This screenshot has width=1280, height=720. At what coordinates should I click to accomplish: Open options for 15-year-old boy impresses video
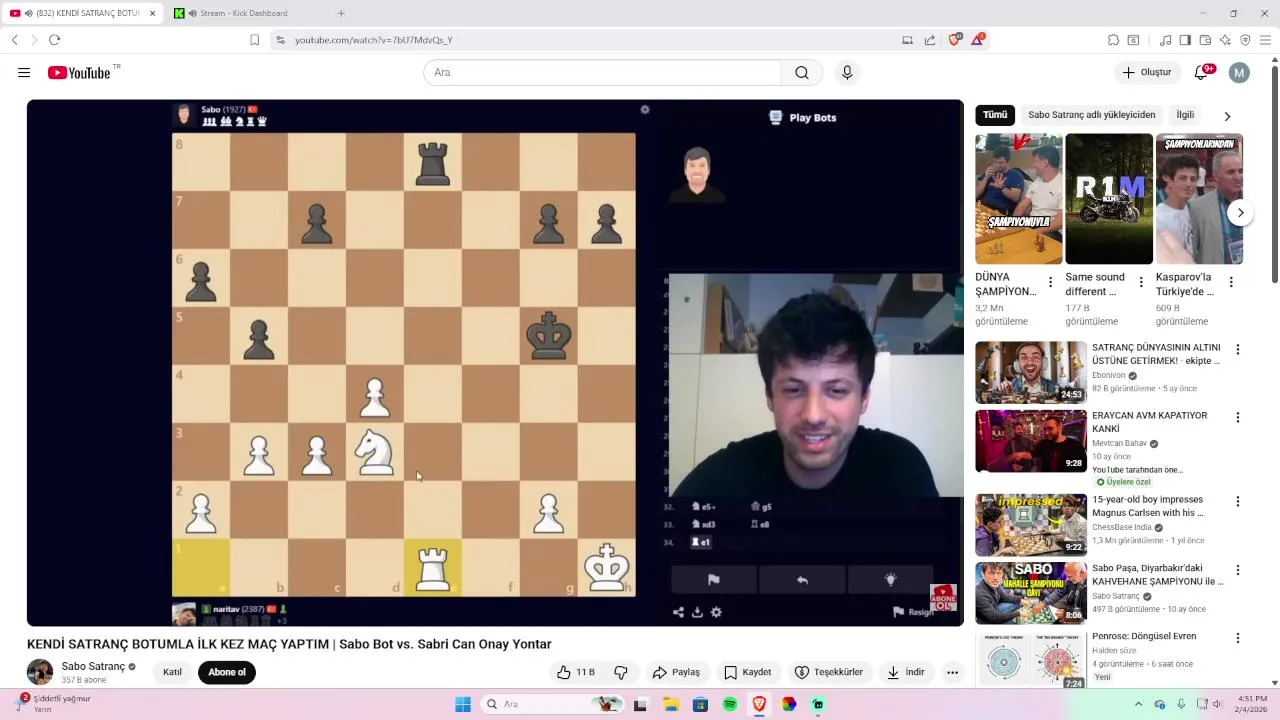click(1238, 501)
